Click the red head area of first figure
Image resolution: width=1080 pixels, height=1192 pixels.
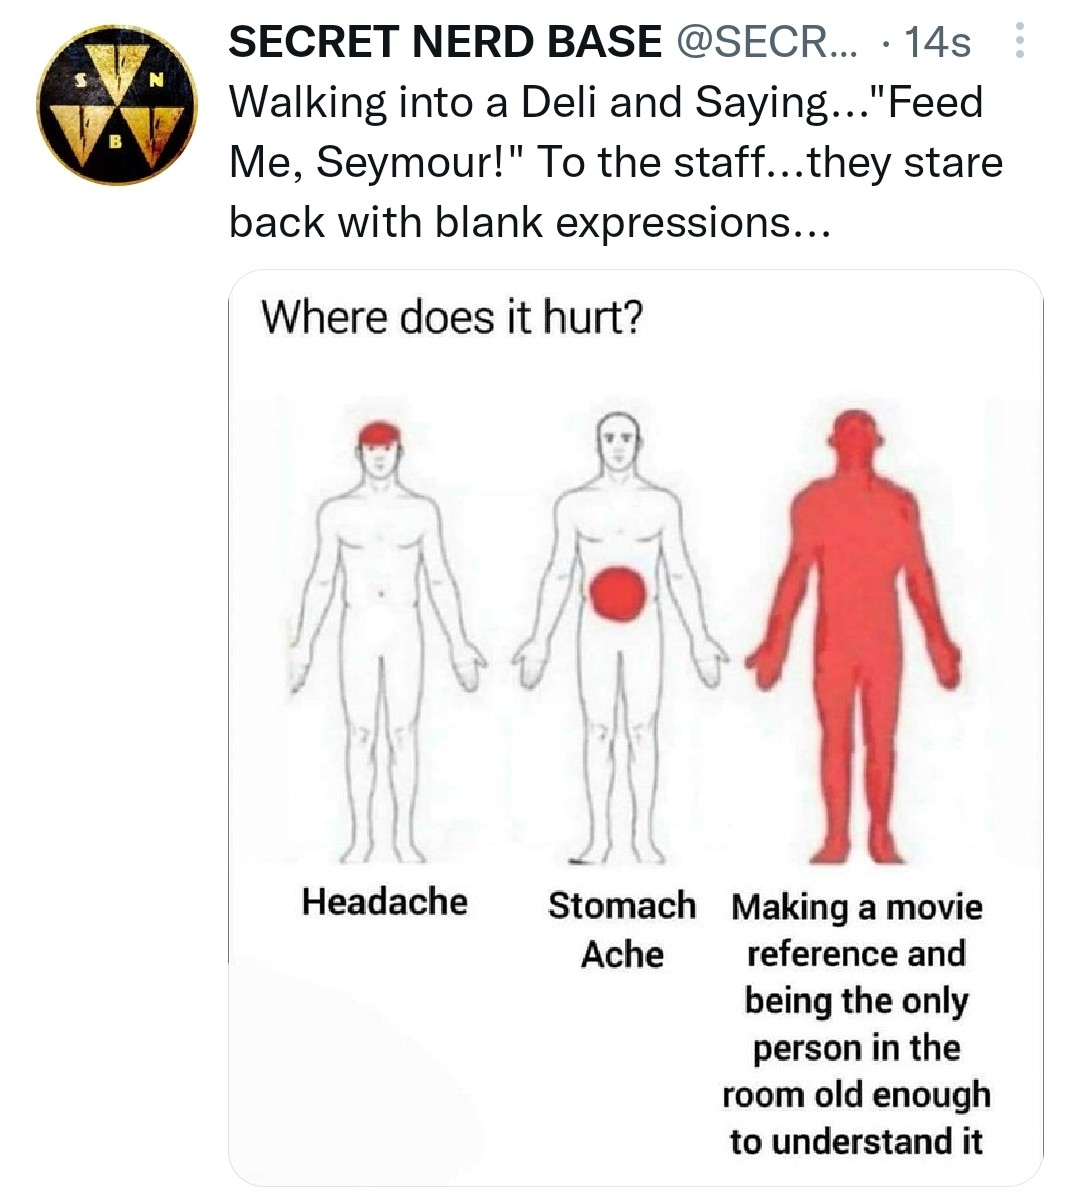coord(379,433)
